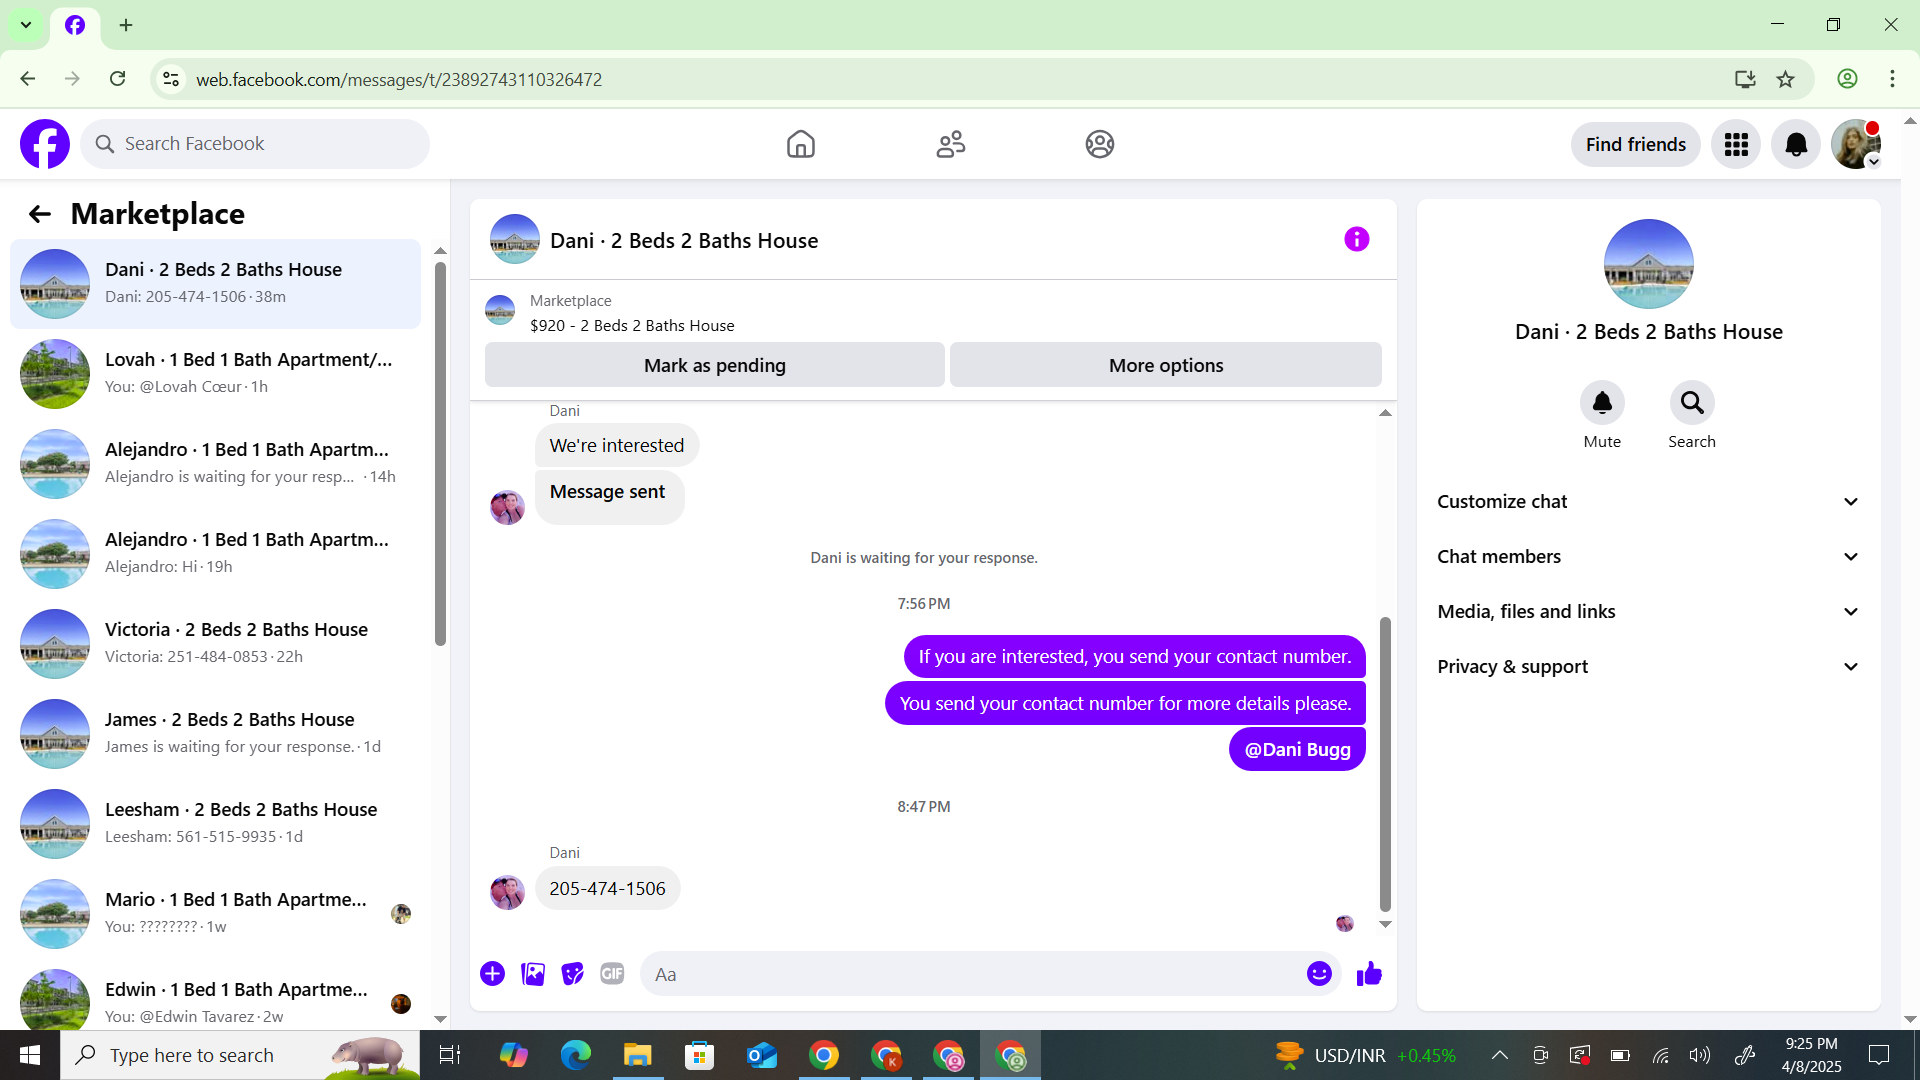Click the GIF icon in composer

pyautogui.click(x=612, y=974)
